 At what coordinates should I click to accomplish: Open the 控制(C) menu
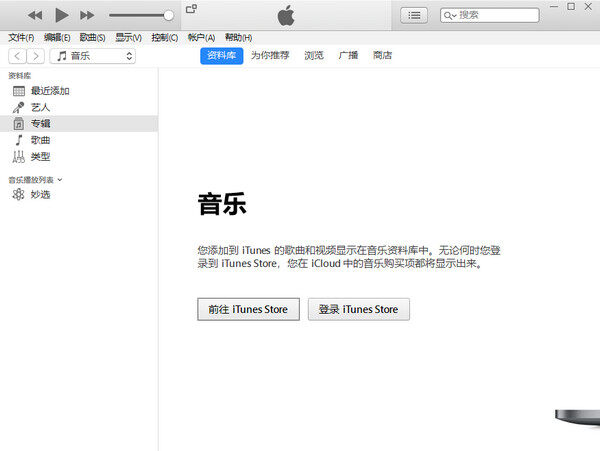165,37
